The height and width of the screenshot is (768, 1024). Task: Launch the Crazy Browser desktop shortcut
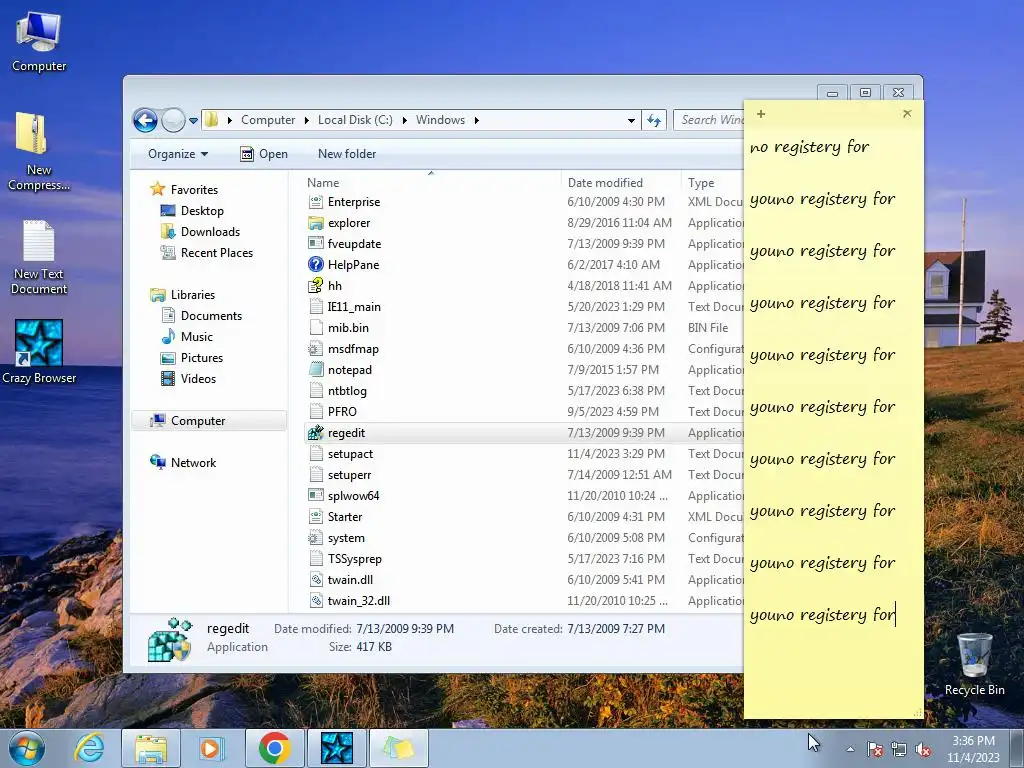39,351
